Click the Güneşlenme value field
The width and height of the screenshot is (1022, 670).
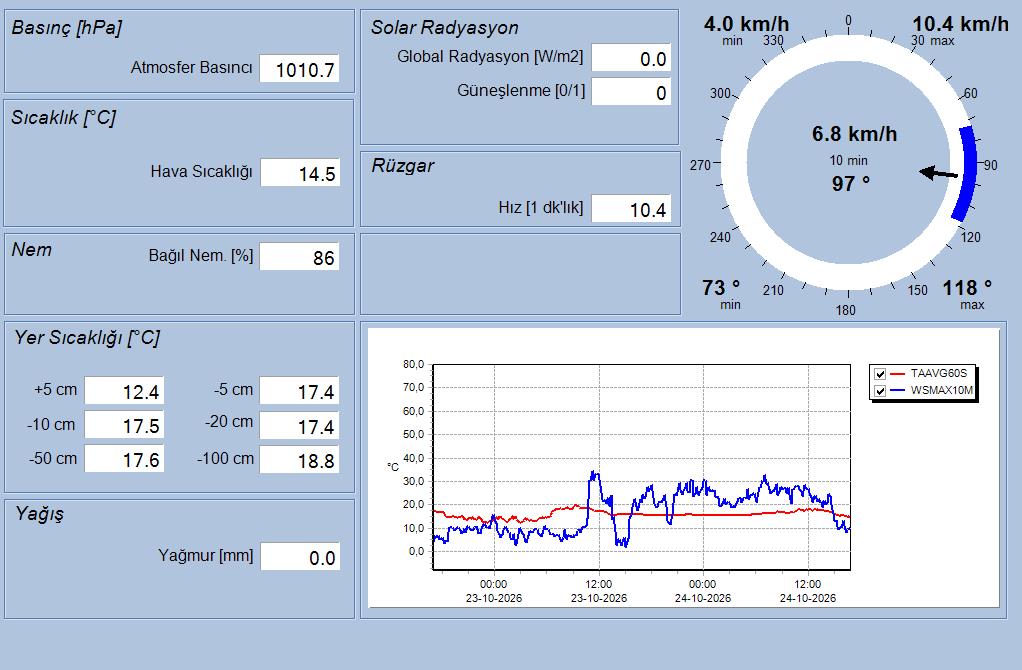[631, 92]
